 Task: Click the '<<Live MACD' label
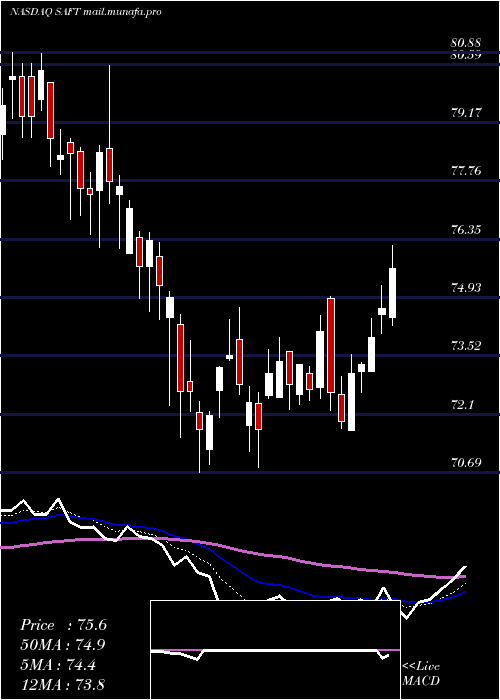click(x=421, y=673)
